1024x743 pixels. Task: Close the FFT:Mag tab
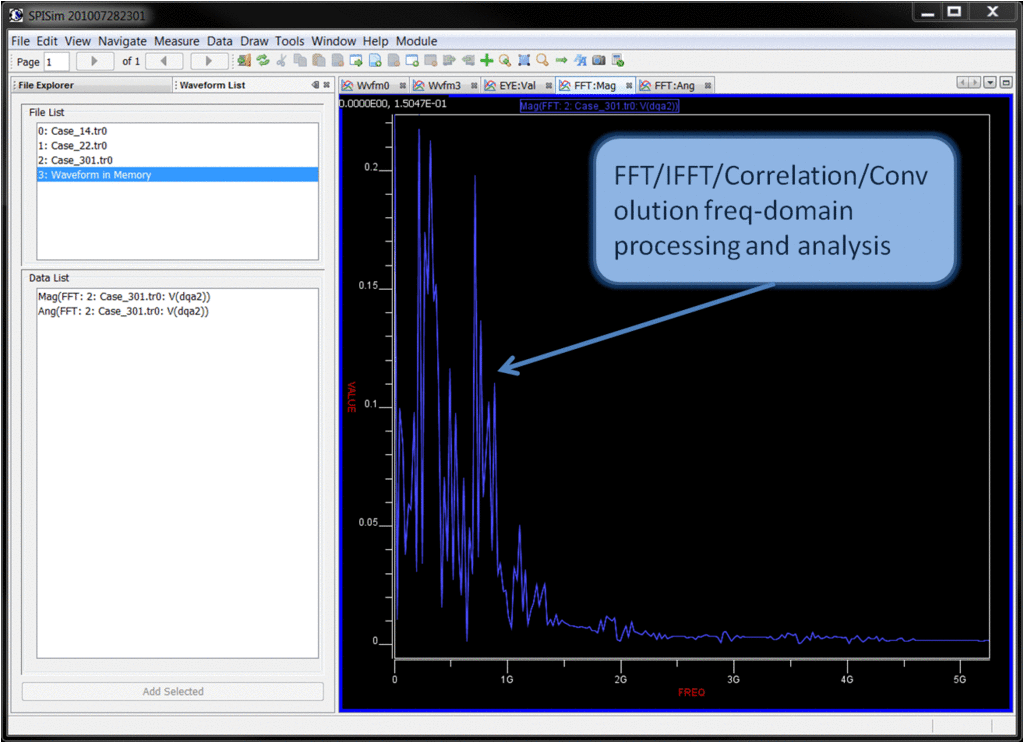click(x=629, y=86)
